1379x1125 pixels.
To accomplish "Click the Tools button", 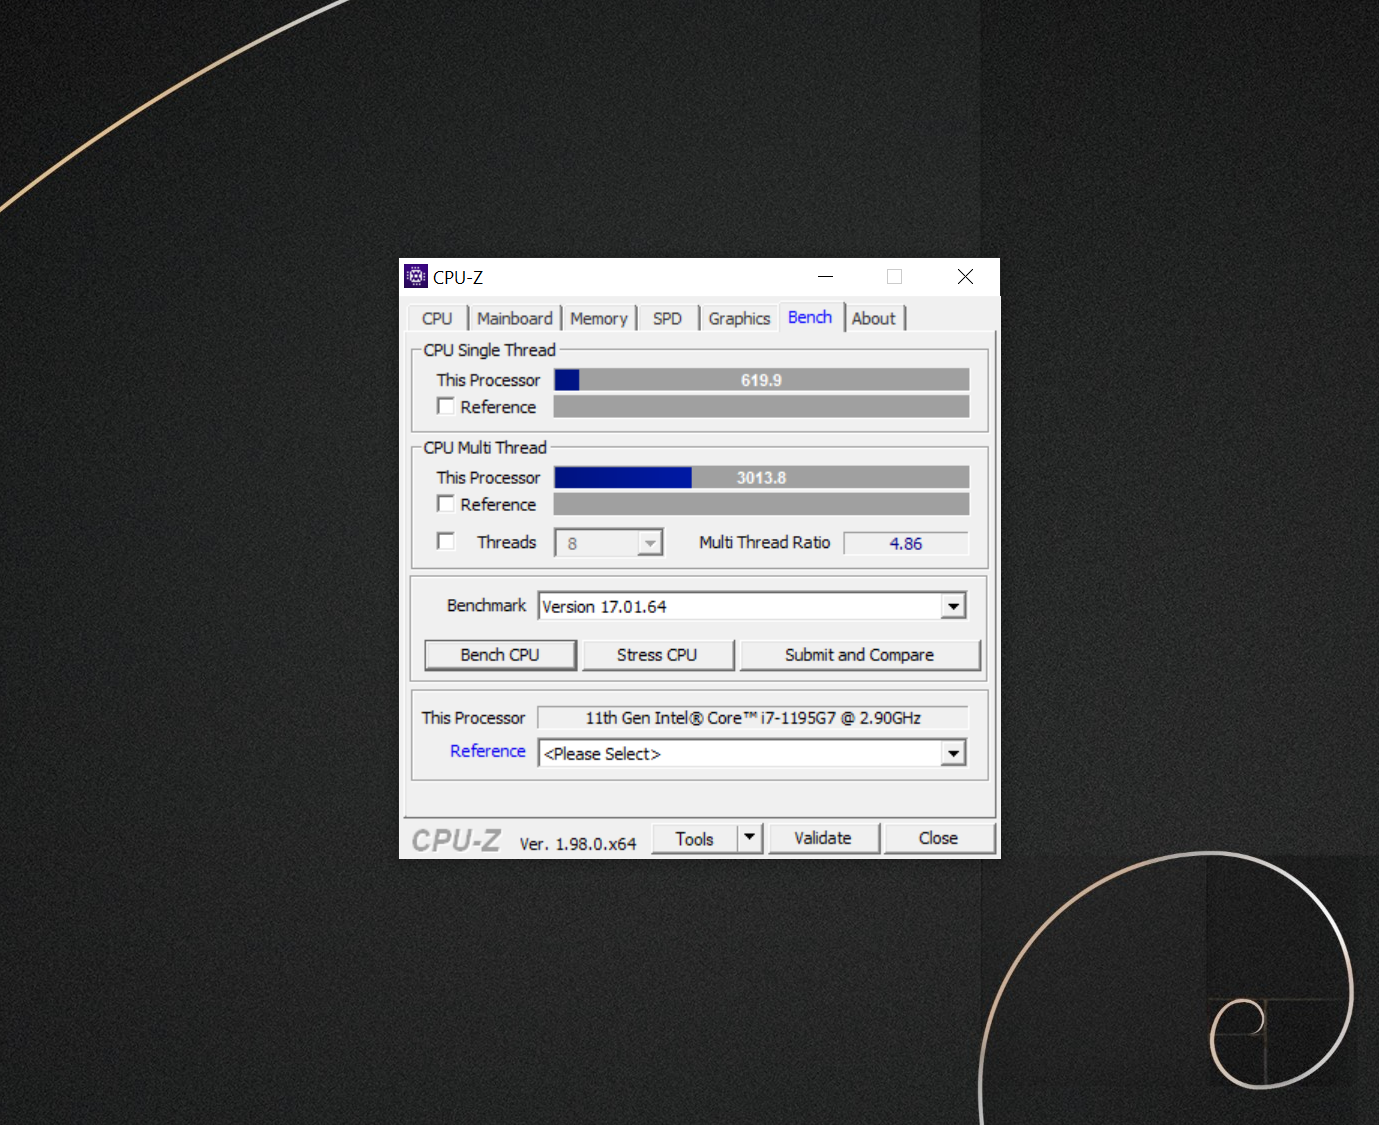I will [x=695, y=838].
